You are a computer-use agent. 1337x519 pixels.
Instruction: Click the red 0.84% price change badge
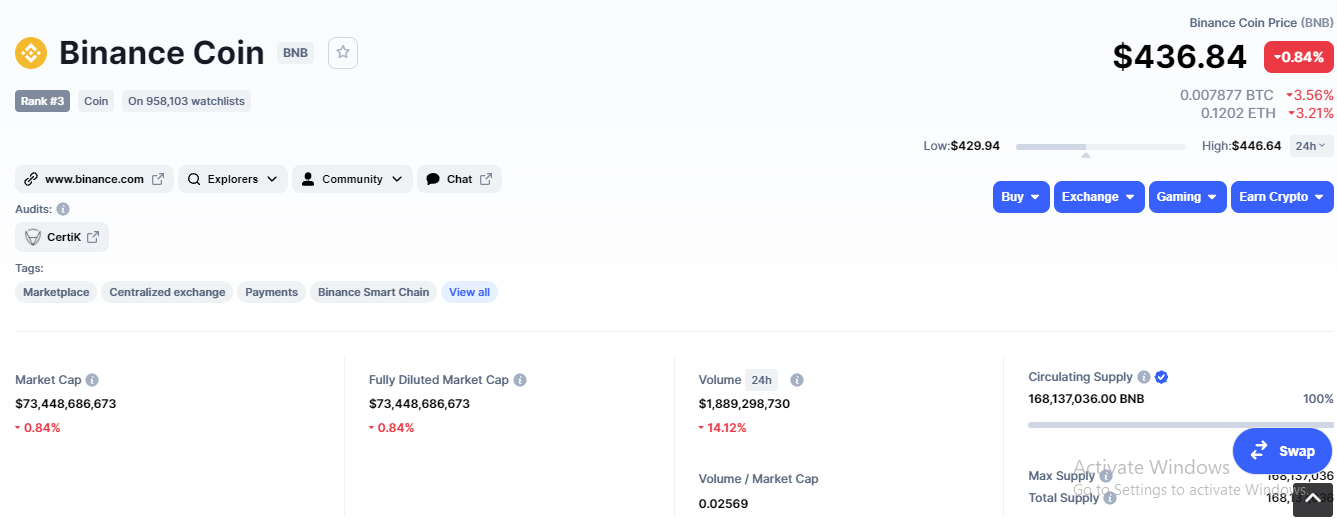pyautogui.click(x=1299, y=57)
